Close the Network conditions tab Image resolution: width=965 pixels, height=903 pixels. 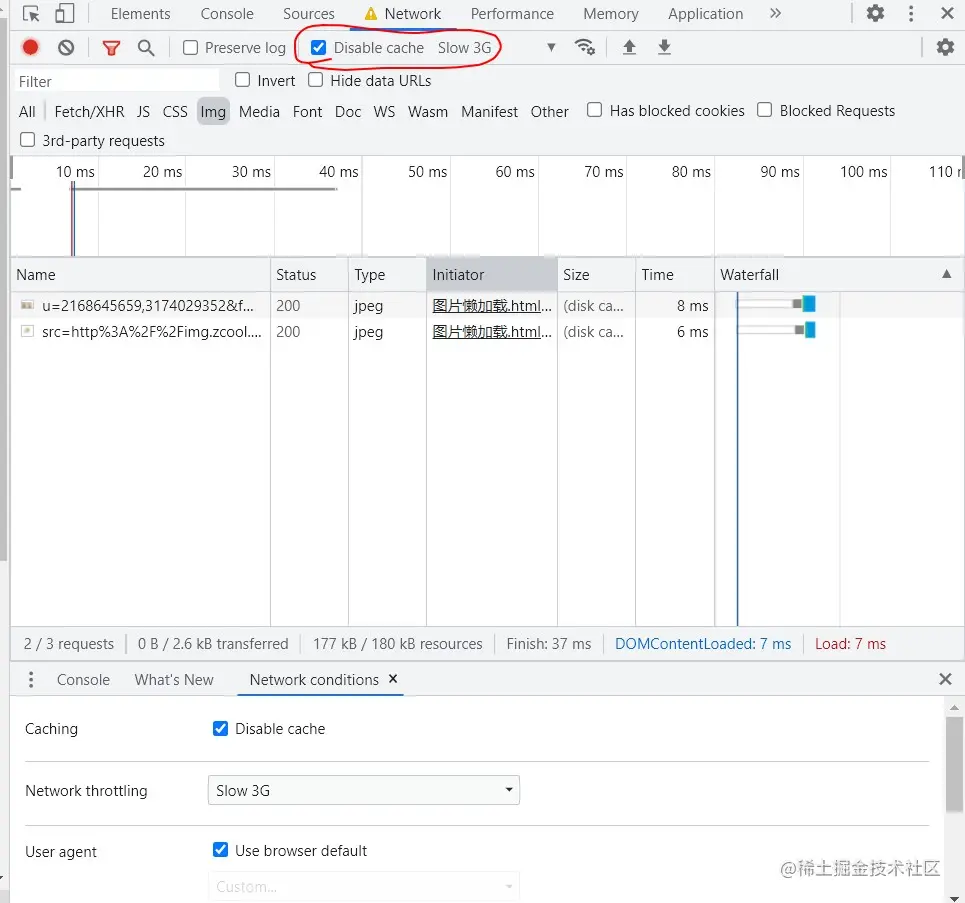point(393,678)
